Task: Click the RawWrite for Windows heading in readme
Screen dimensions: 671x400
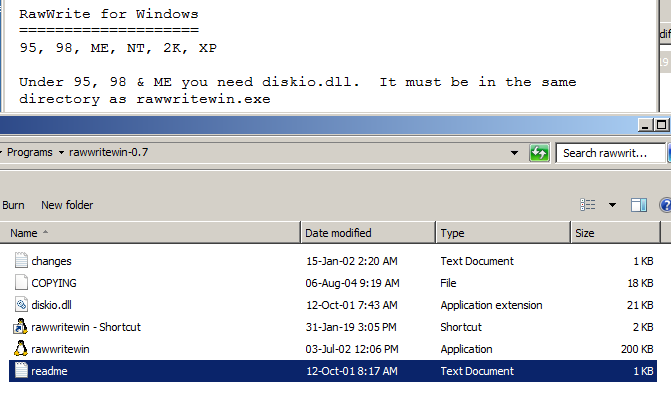Action: tap(109, 14)
